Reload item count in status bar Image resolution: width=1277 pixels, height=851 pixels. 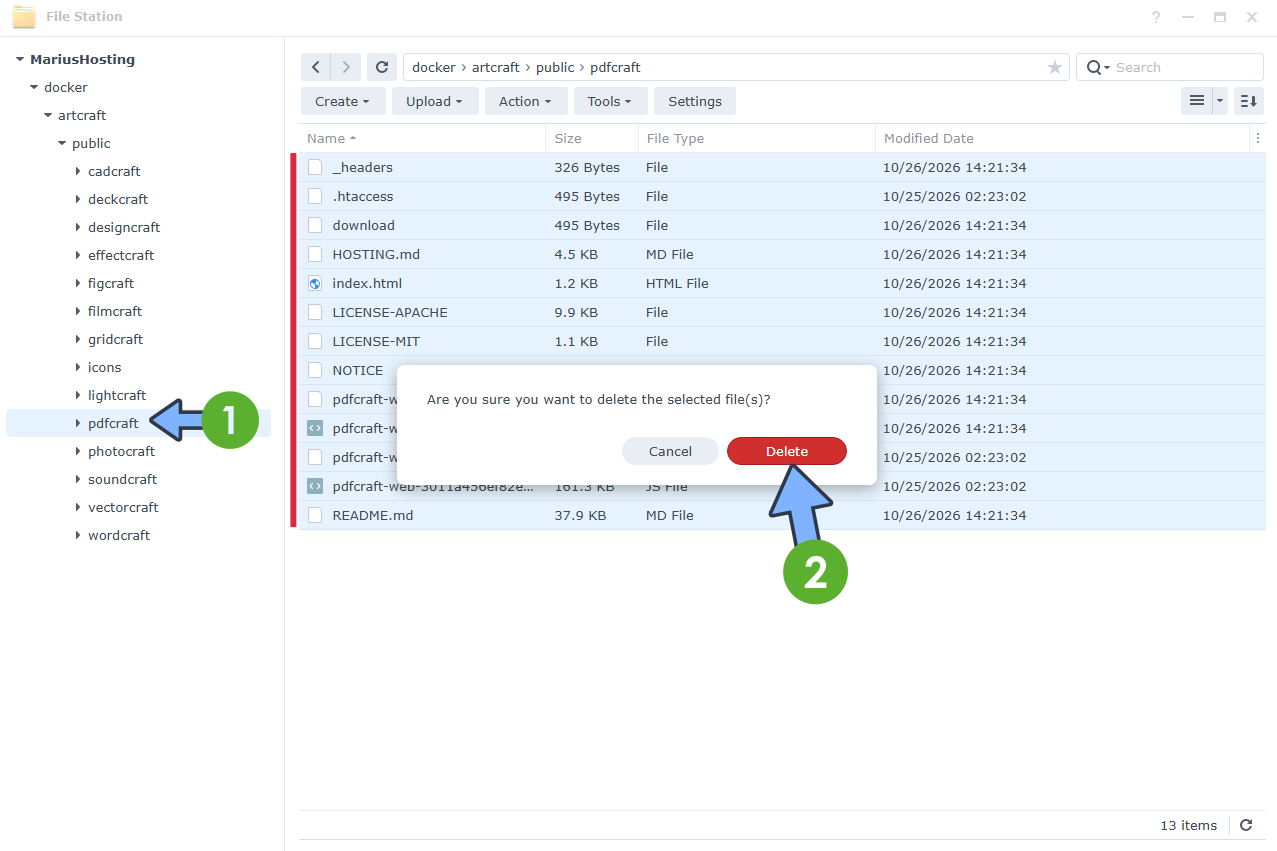[x=1246, y=825]
